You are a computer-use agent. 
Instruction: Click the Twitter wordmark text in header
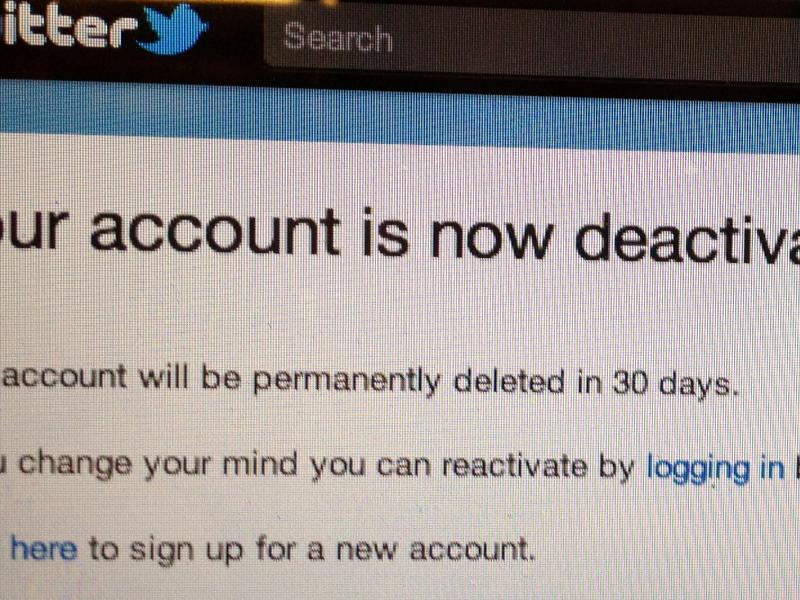point(69,29)
